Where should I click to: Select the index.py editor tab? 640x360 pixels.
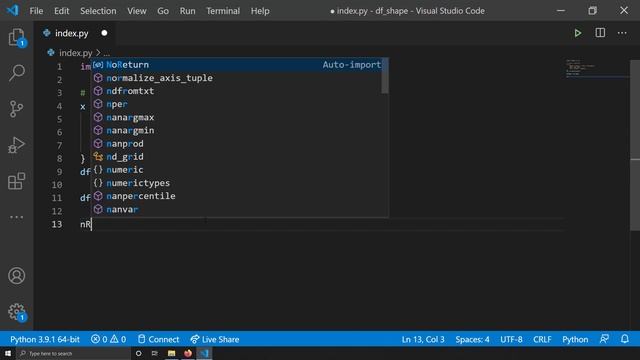75,33
